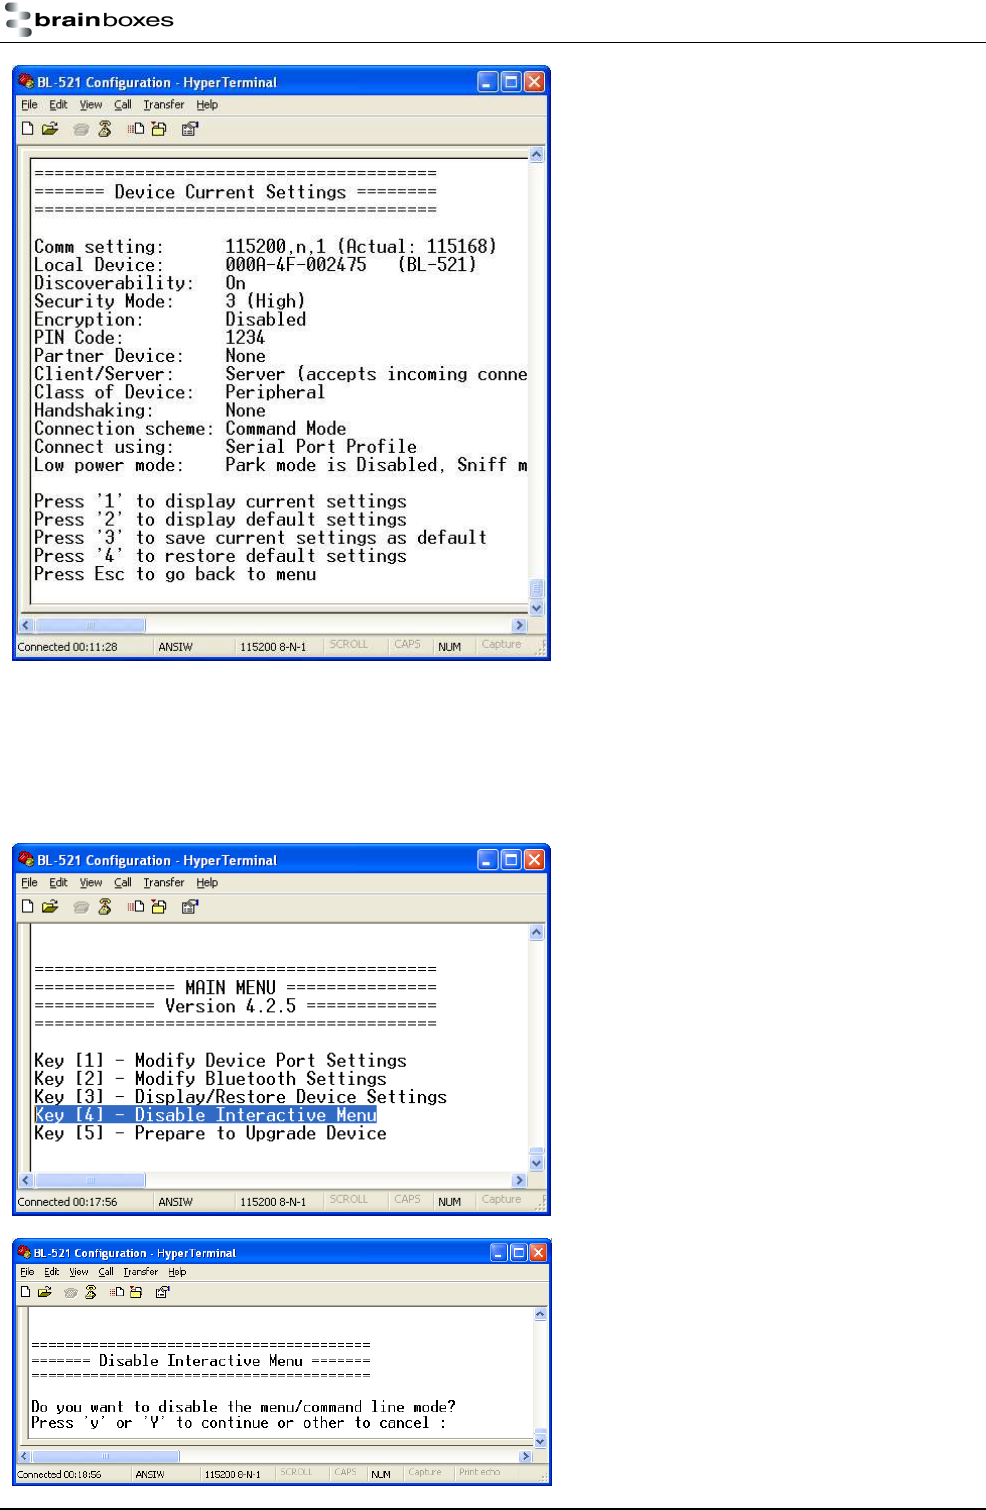Image resolution: width=986 pixels, height=1510 pixels.
Task: Open Properties icon in MAIN MENU window toolbar
Action: [190, 907]
